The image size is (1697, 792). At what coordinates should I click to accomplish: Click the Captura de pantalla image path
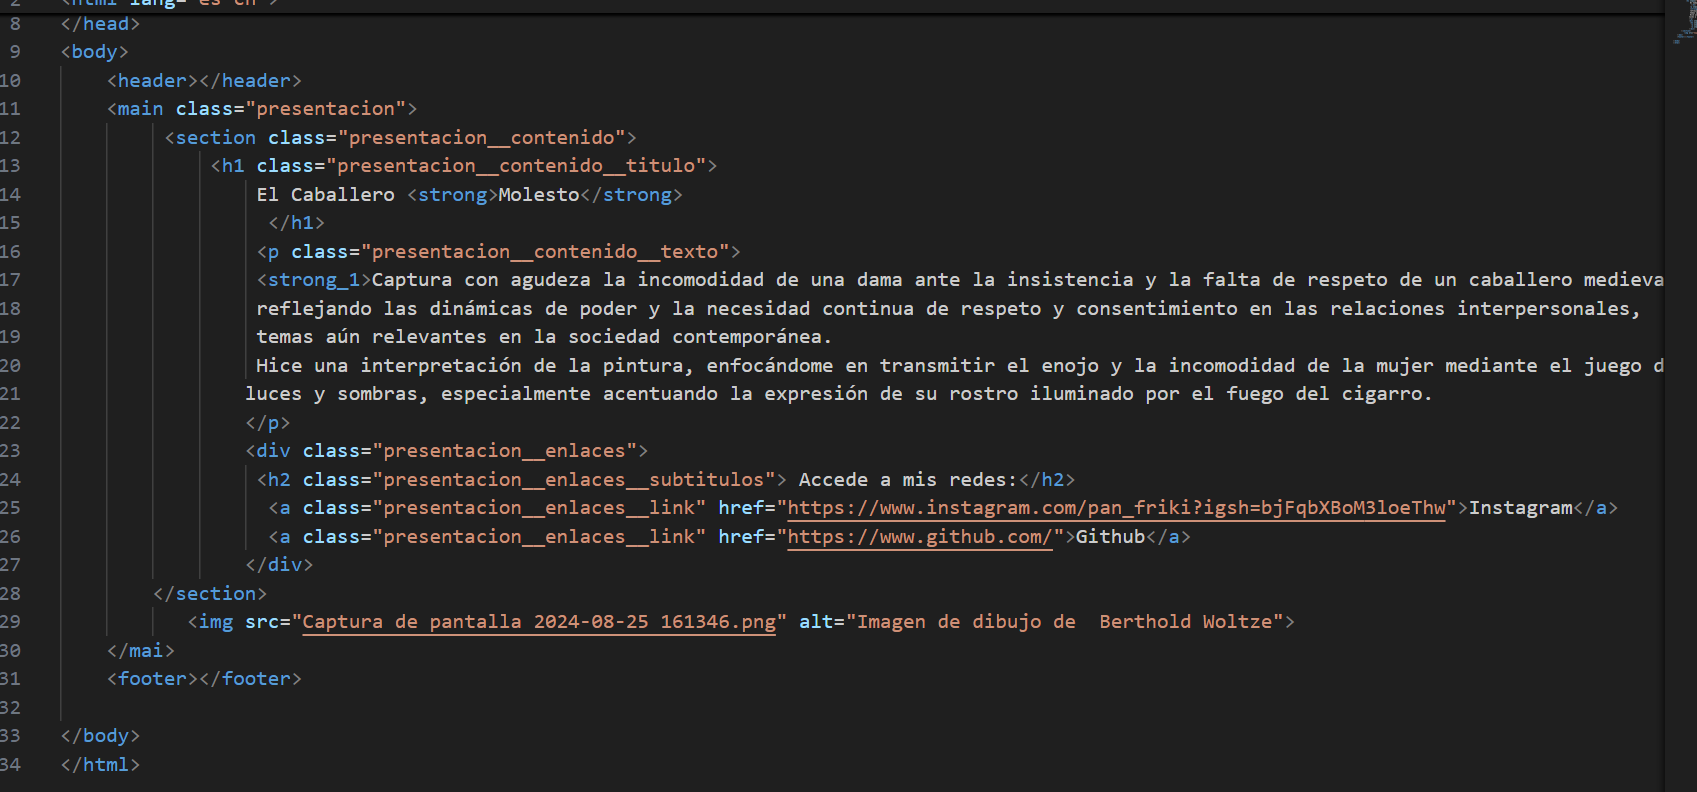(539, 622)
